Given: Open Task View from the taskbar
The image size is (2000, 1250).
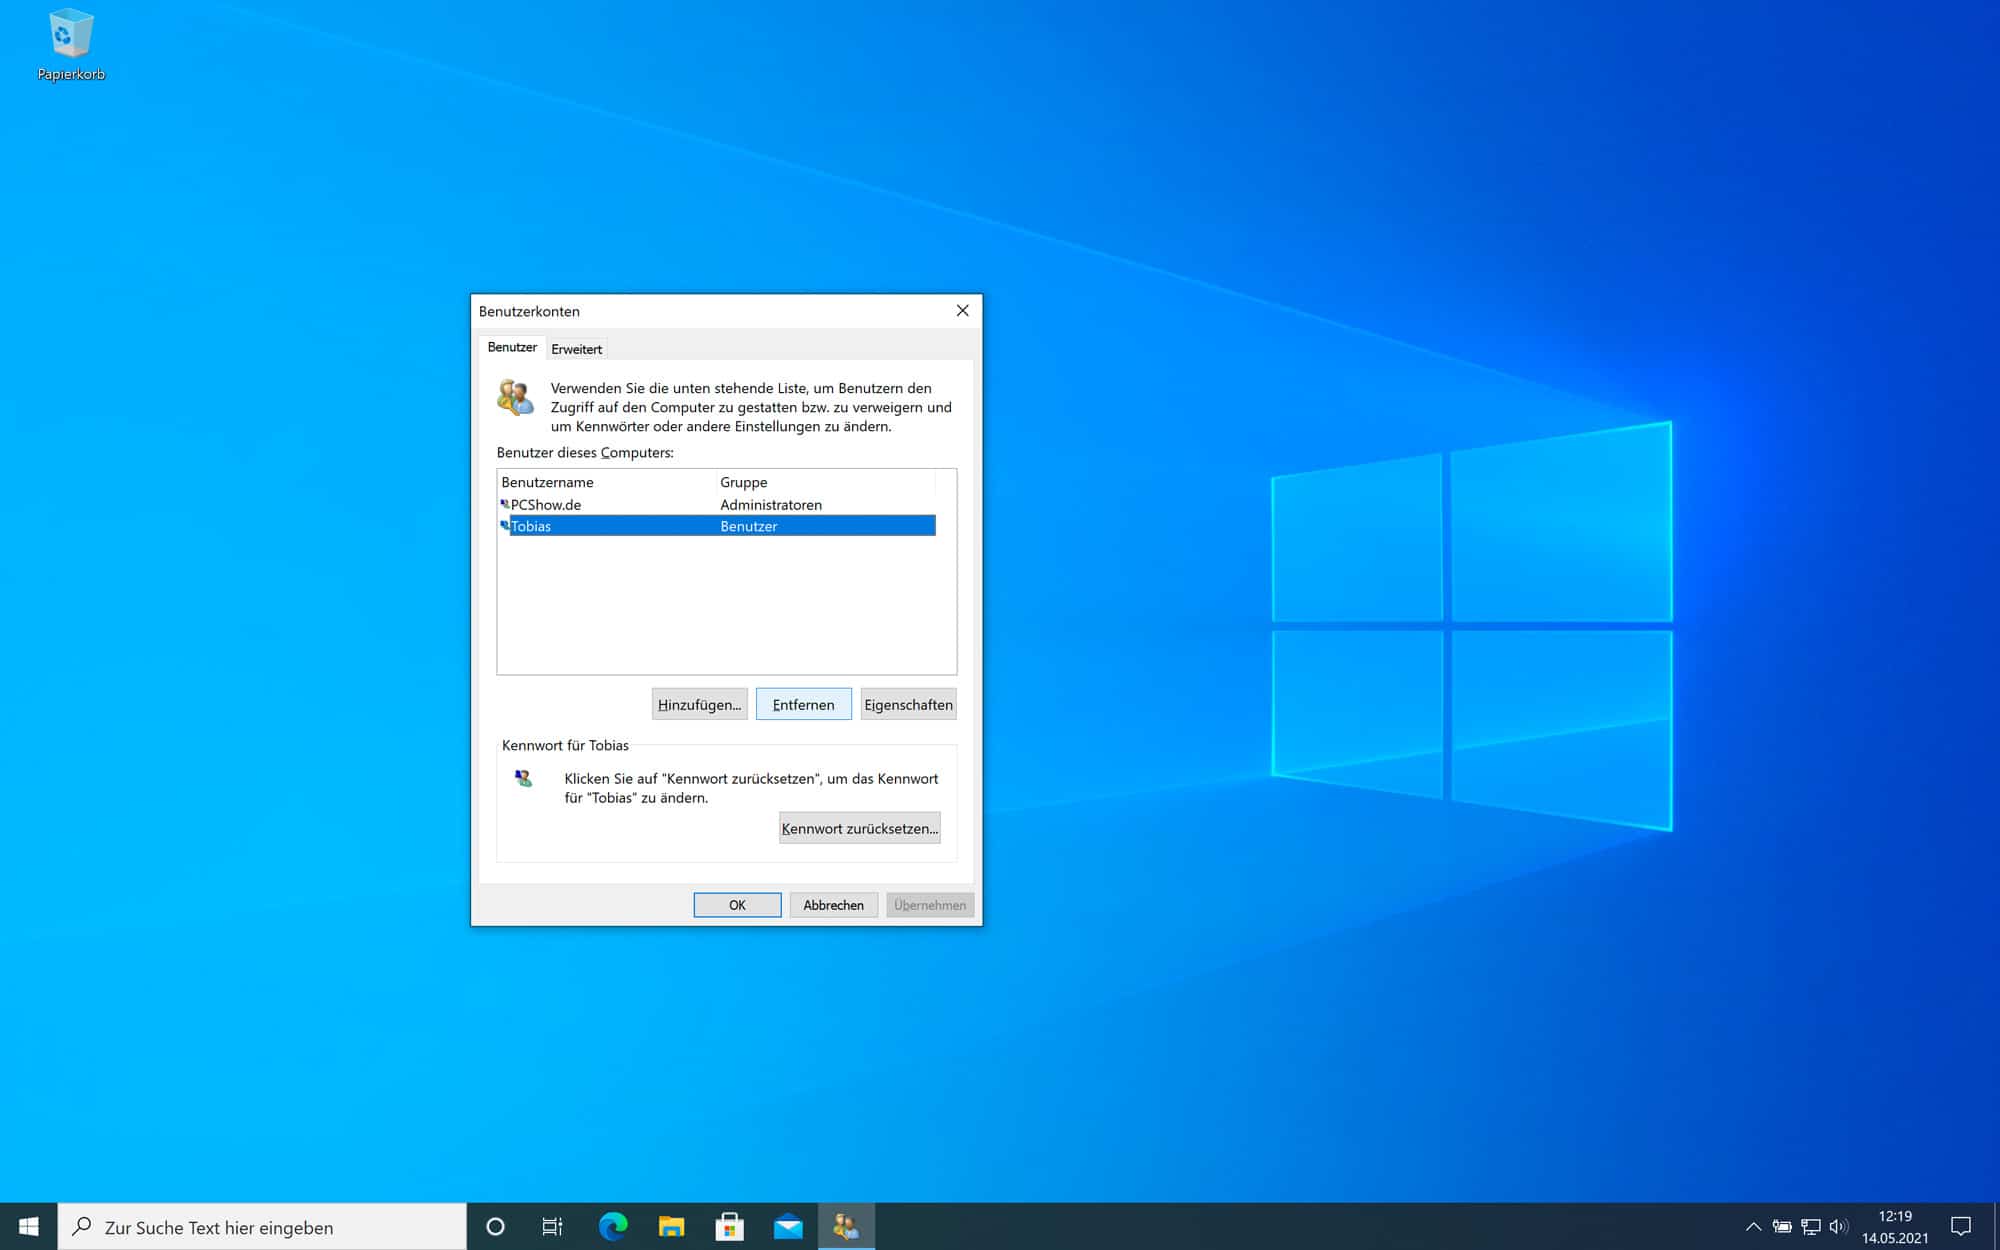Looking at the screenshot, I should tap(553, 1226).
